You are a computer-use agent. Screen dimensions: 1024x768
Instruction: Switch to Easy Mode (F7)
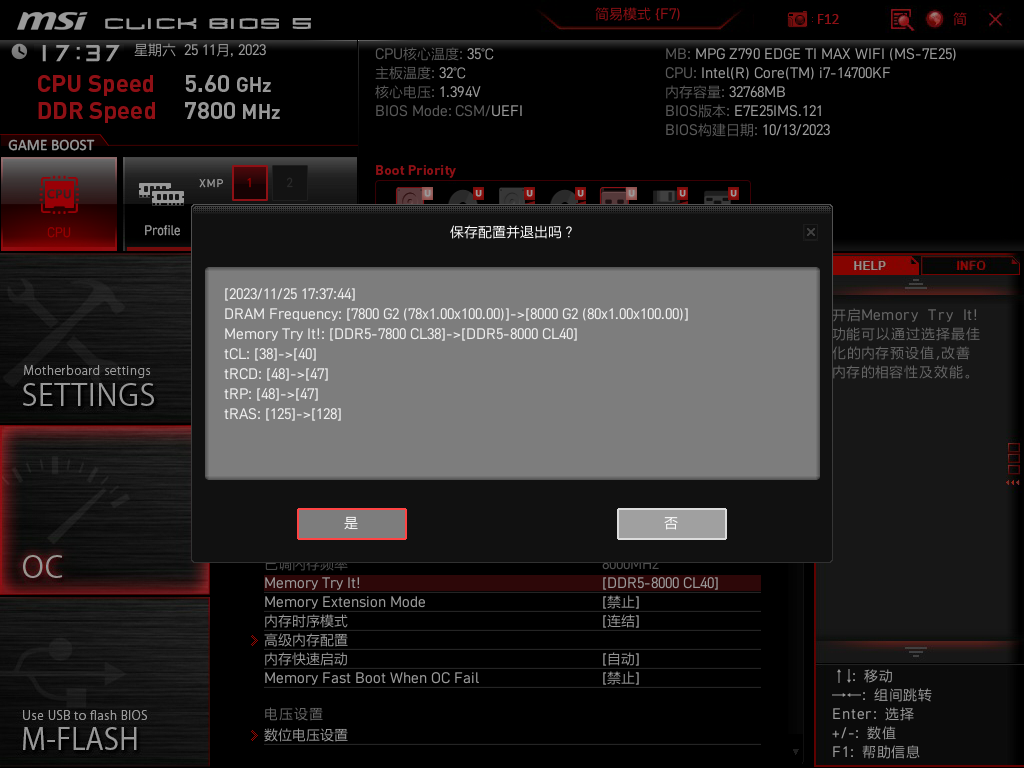[x=637, y=14]
